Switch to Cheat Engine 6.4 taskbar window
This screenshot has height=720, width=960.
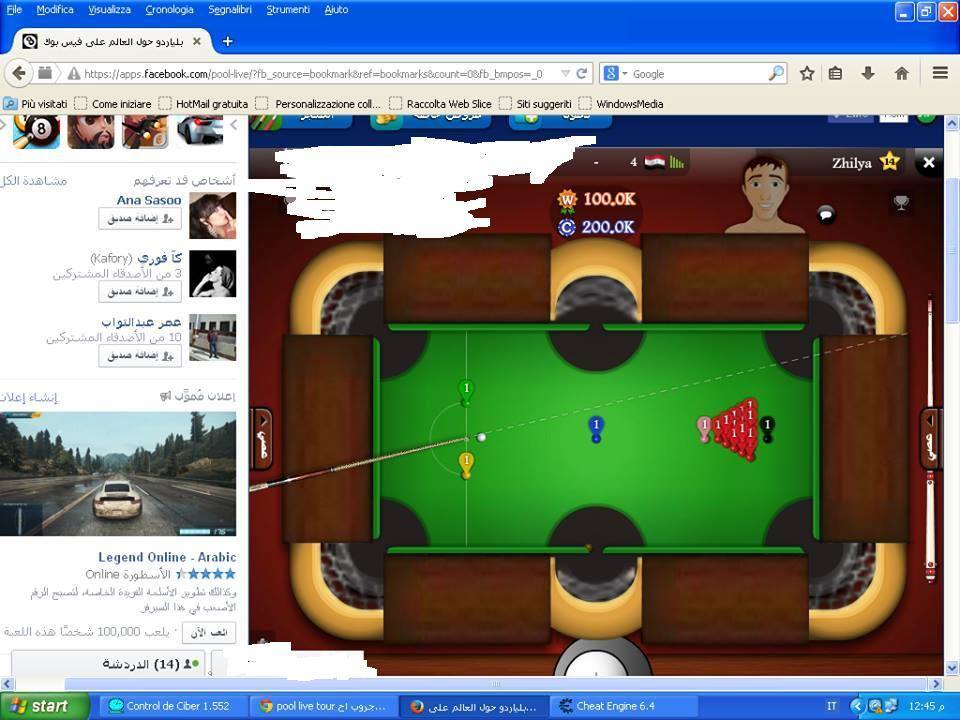pos(624,706)
